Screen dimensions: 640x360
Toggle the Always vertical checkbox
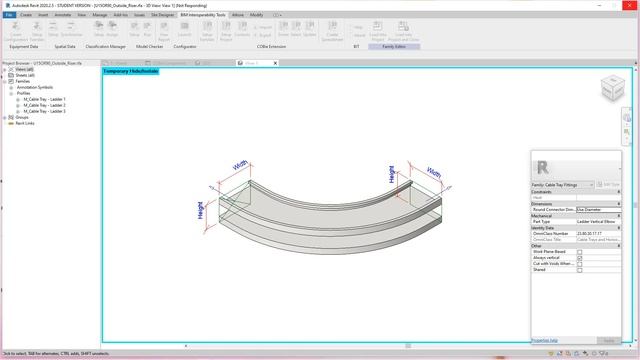pyautogui.click(x=580, y=258)
